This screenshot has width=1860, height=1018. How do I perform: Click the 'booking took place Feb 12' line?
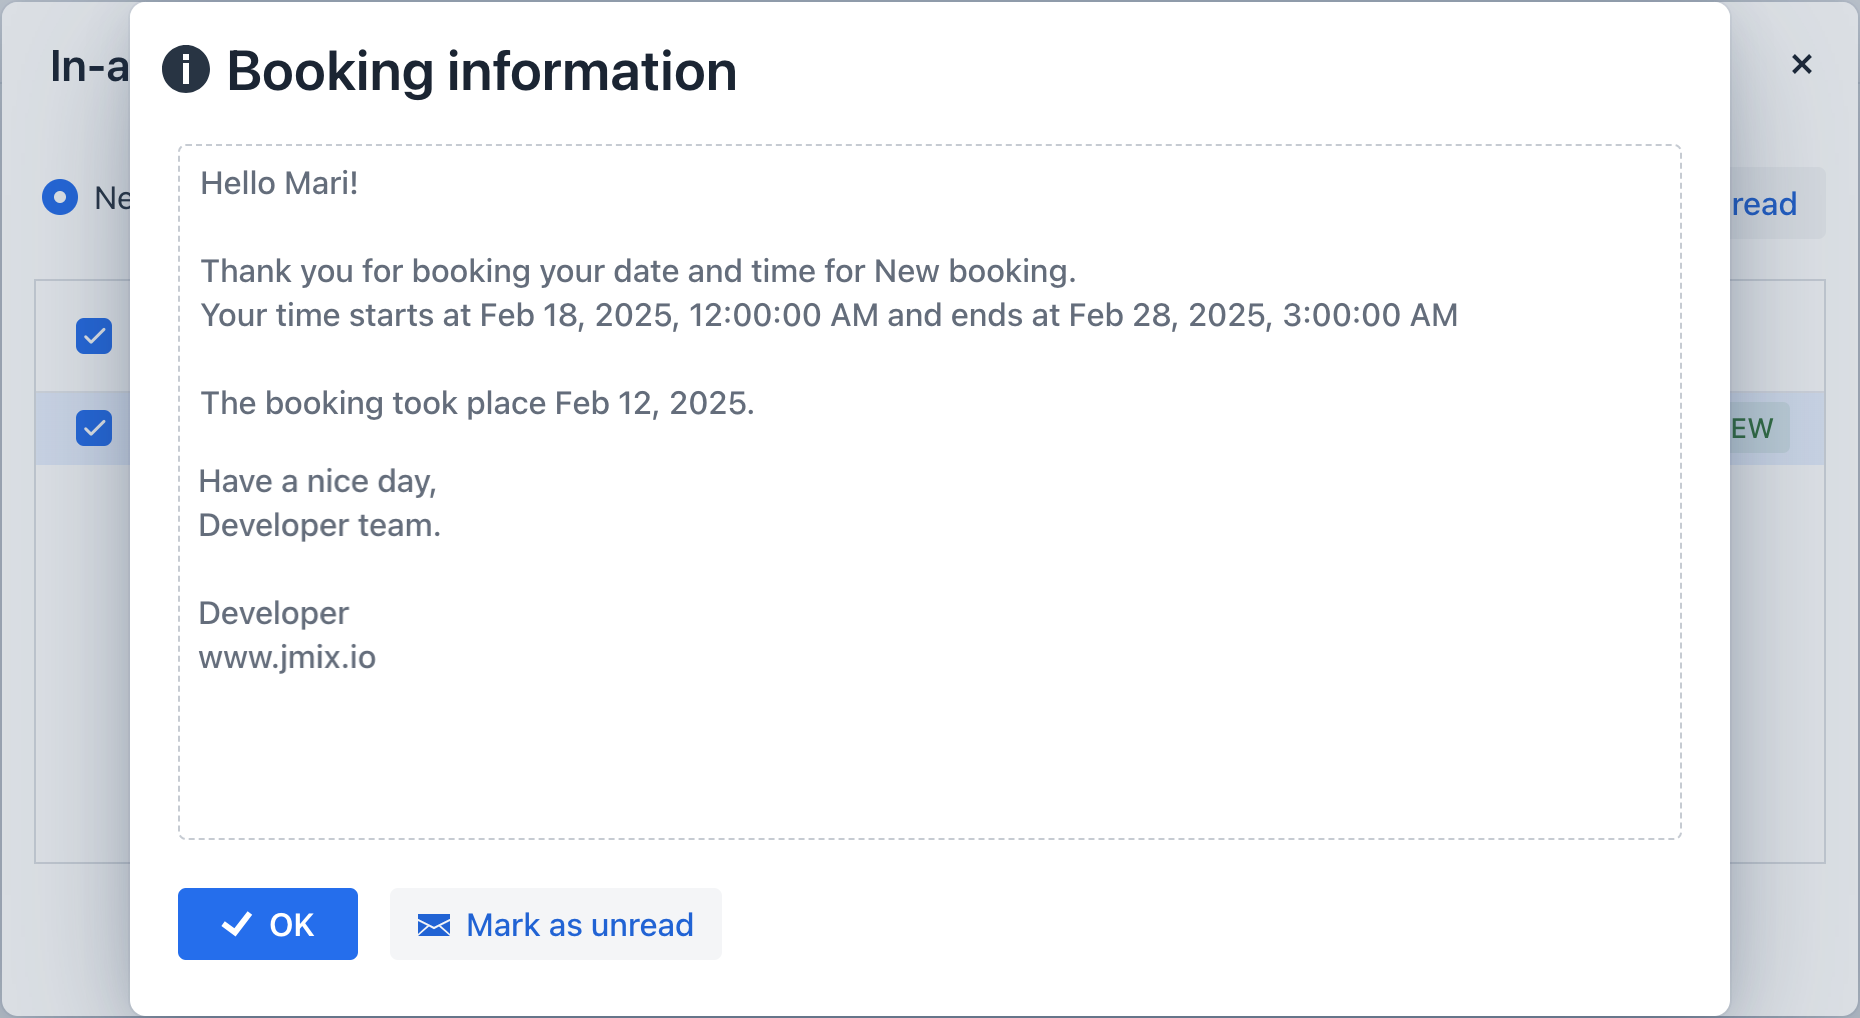[477, 403]
